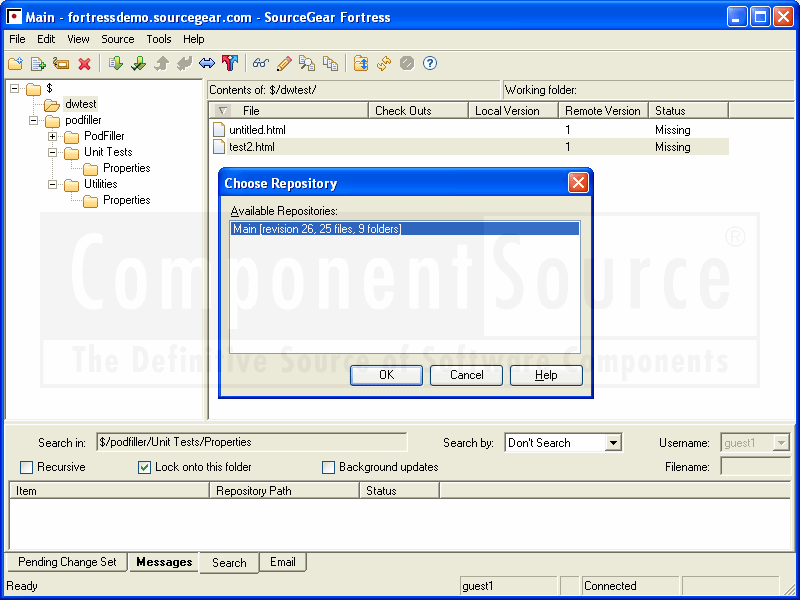Click the test2.html file name
Screen dimensions: 800x600
252,147
